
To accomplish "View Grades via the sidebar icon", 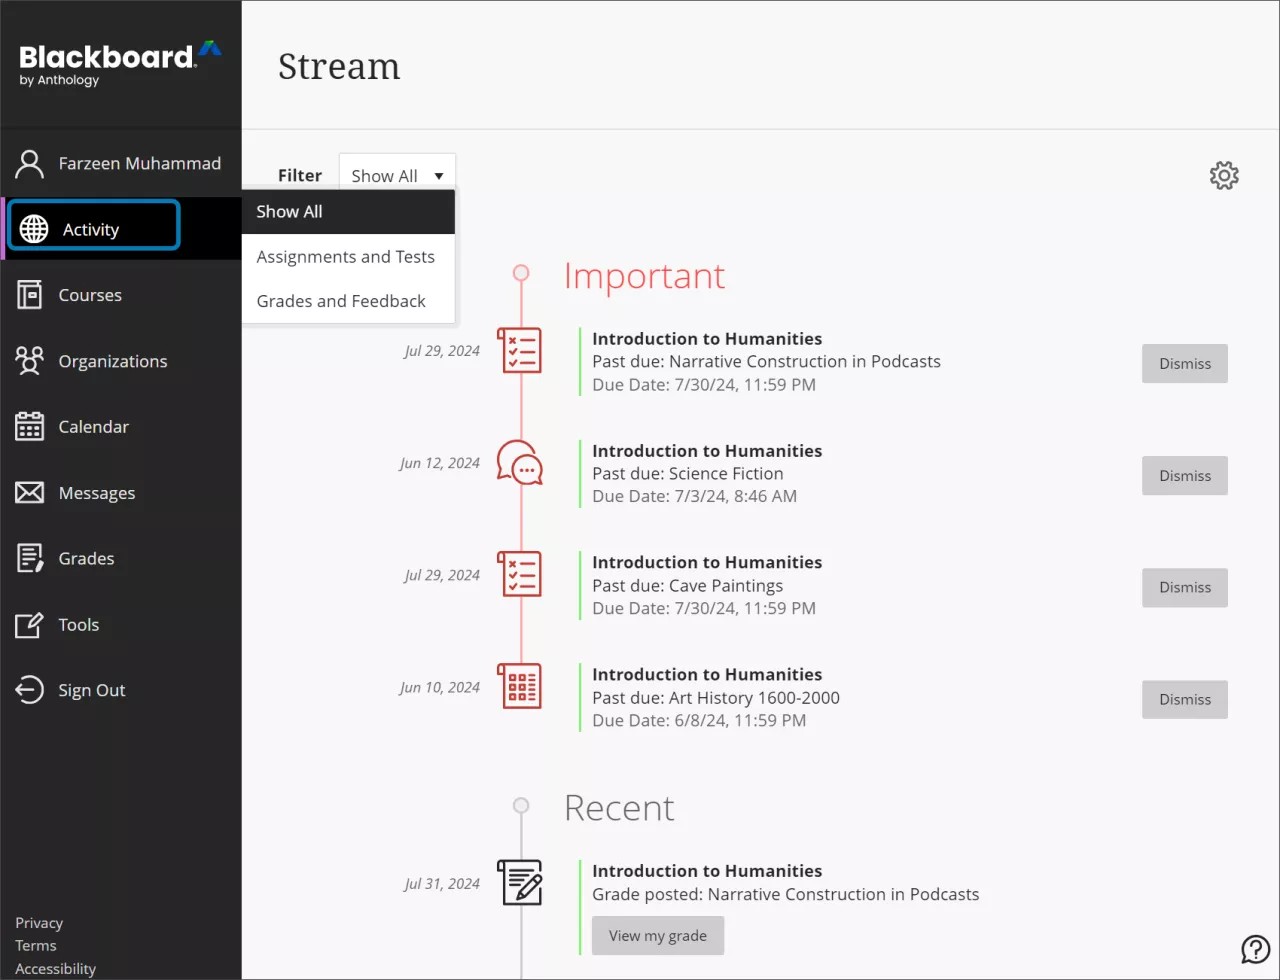I will 29,559.
